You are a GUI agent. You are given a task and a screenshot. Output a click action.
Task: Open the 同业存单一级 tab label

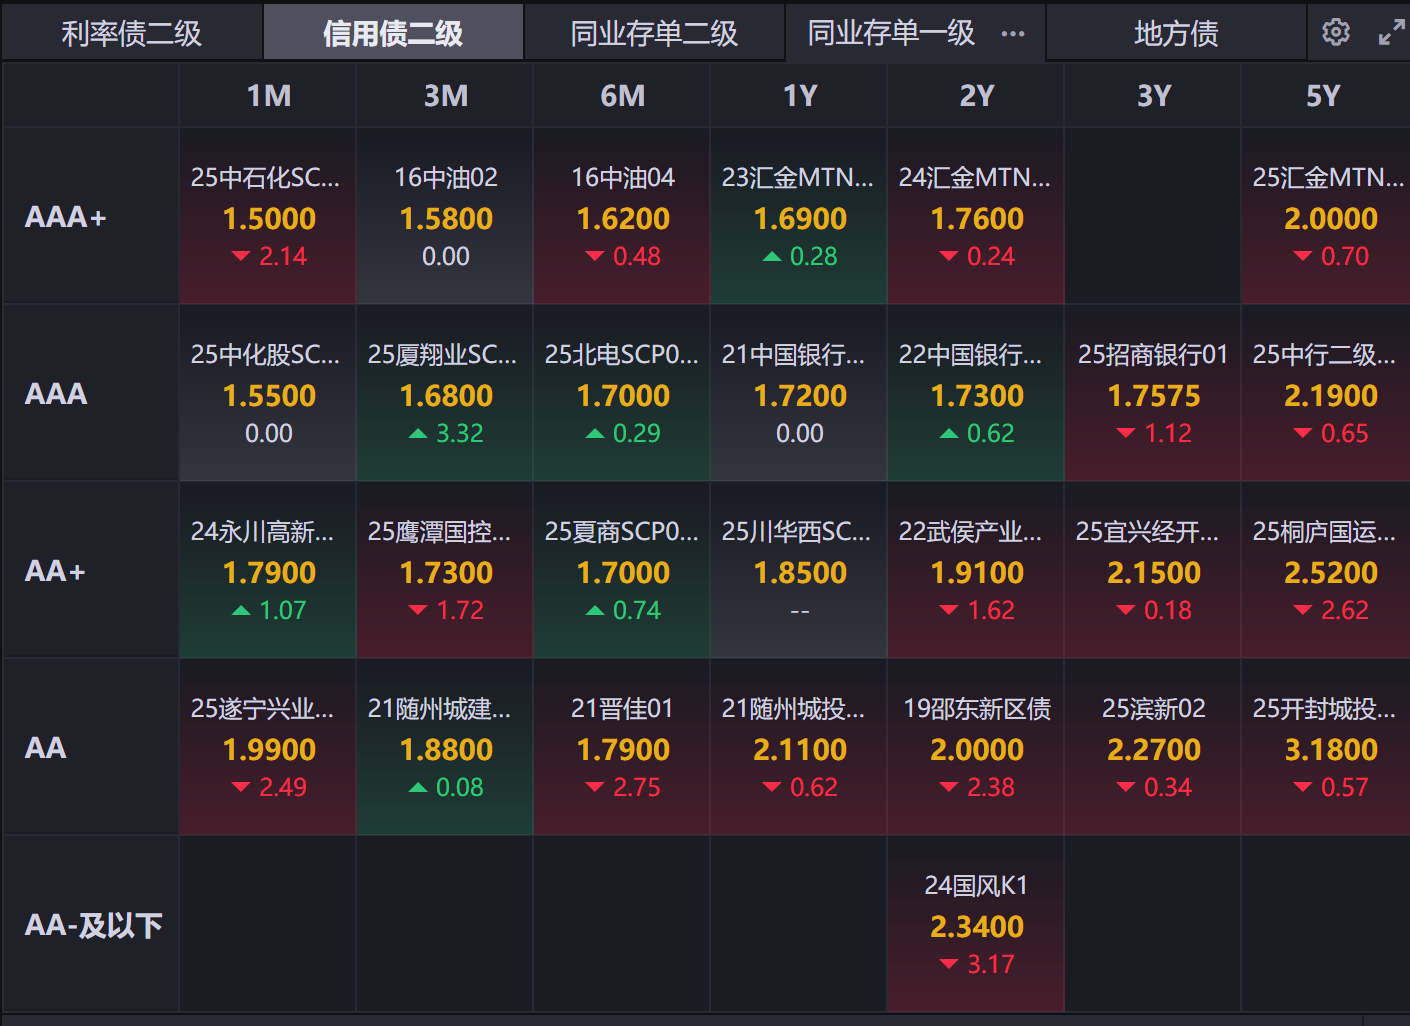(x=891, y=33)
